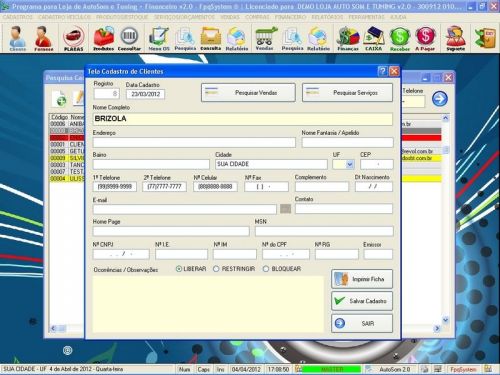This screenshot has height=375, width=500.
Task: Open the Produtos toolbox icon
Action: click(x=104, y=38)
